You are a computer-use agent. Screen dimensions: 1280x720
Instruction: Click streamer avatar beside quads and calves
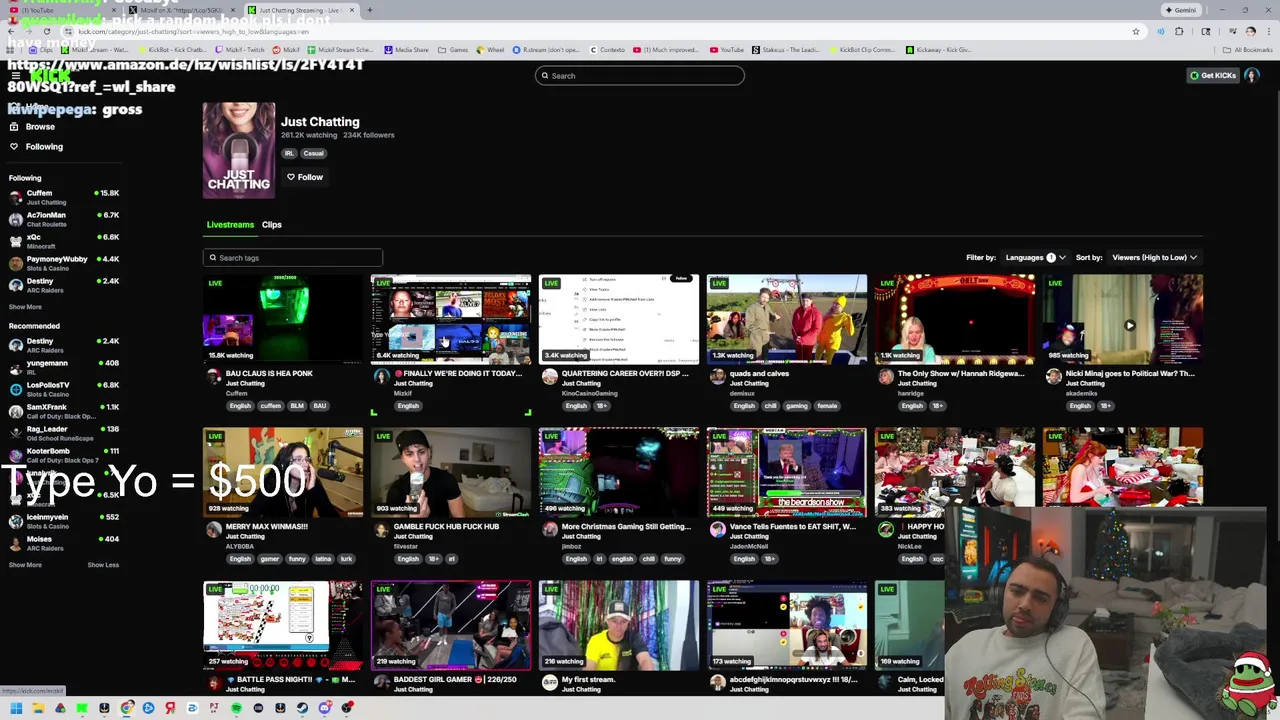[x=717, y=377]
